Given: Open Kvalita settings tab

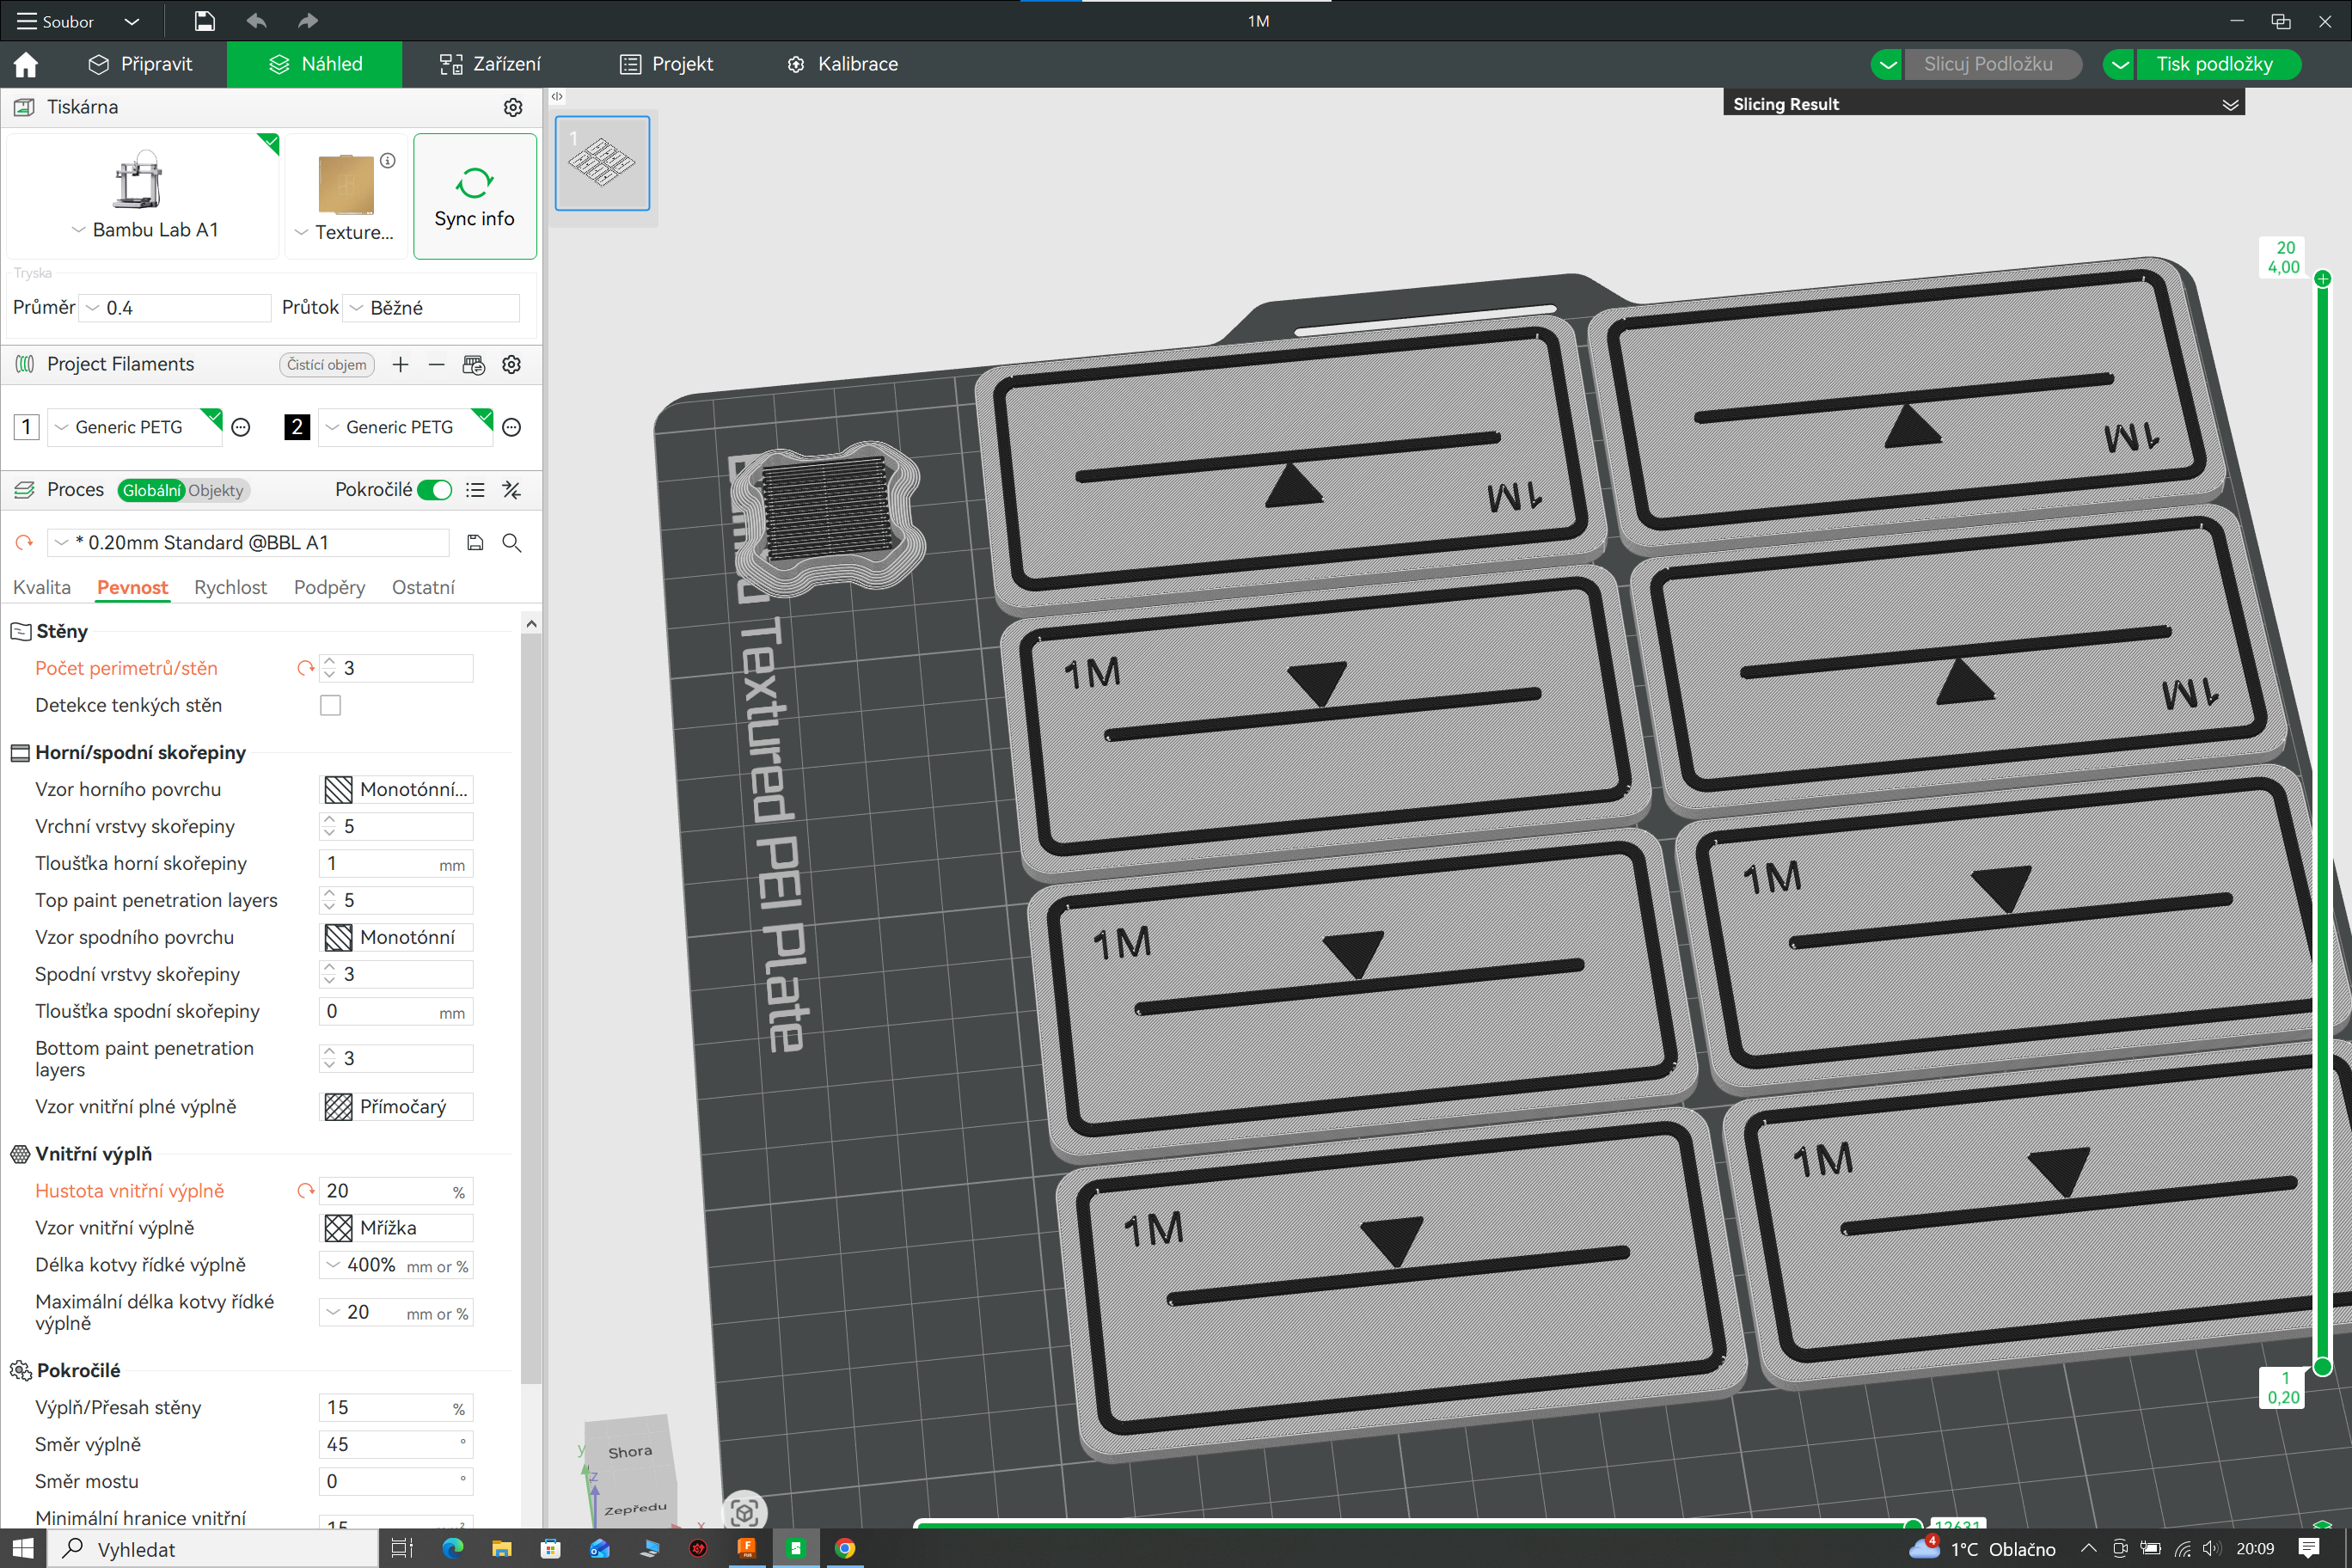Looking at the screenshot, I should pyautogui.click(x=42, y=588).
